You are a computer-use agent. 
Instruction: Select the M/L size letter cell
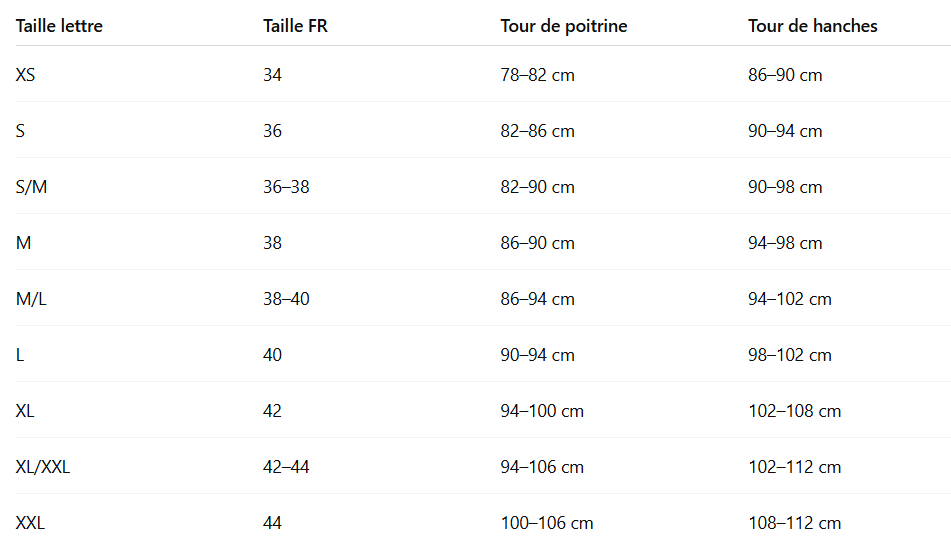pyautogui.click(x=31, y=299)
